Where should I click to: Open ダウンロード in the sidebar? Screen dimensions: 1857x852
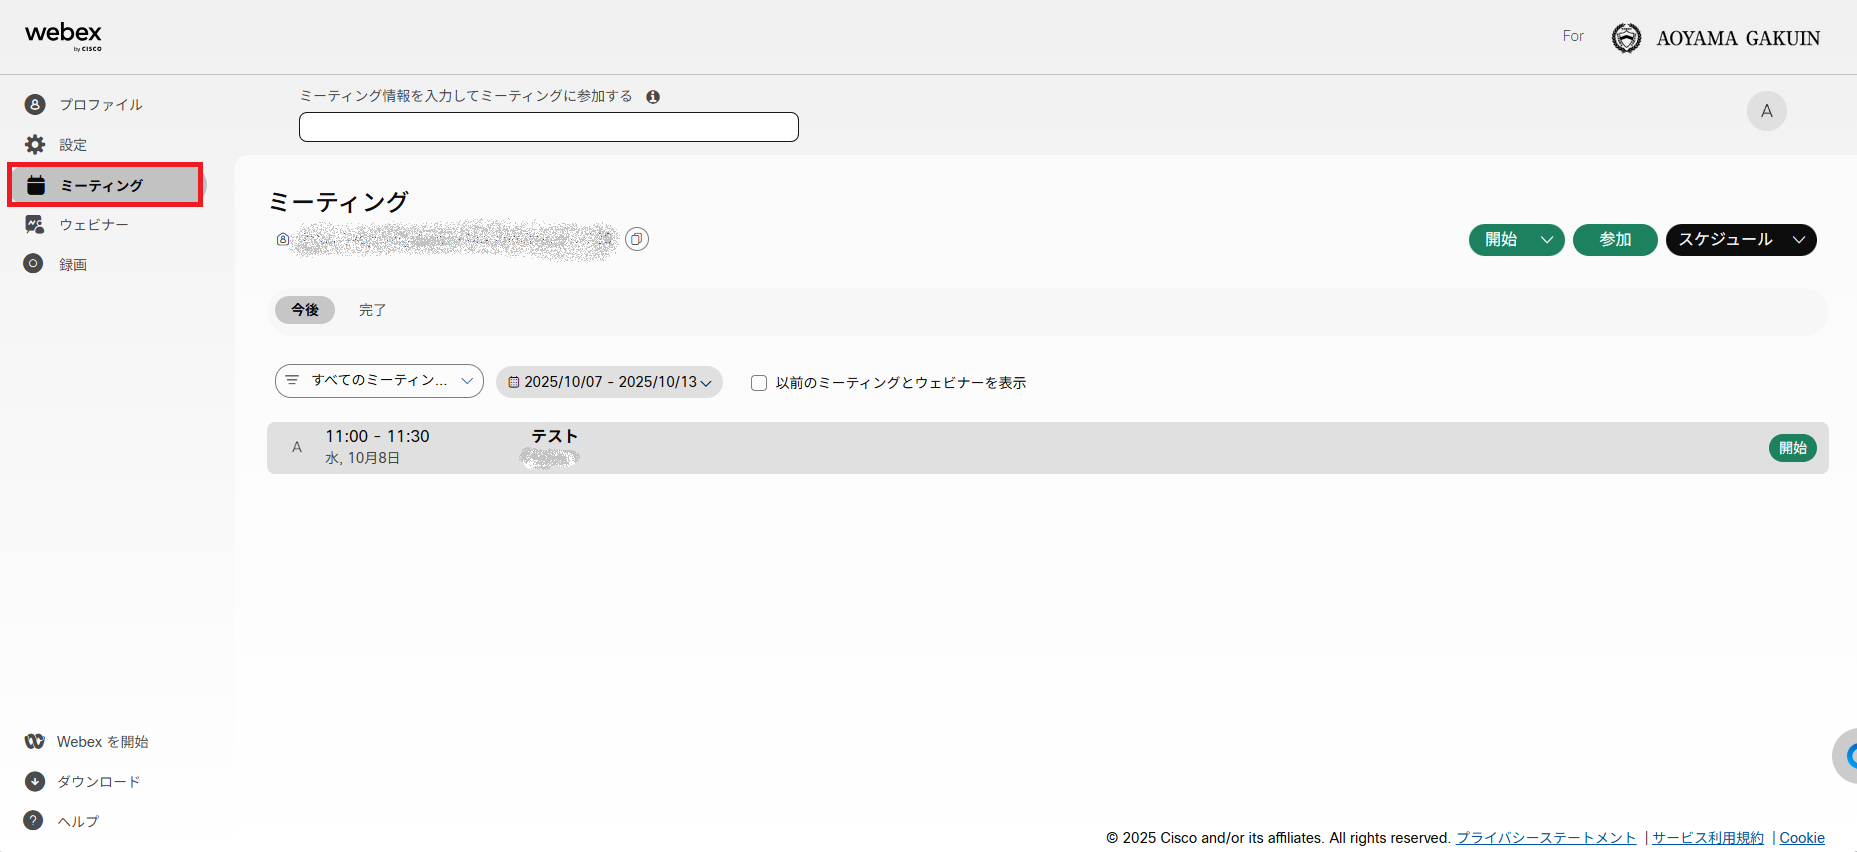point(83,782)
